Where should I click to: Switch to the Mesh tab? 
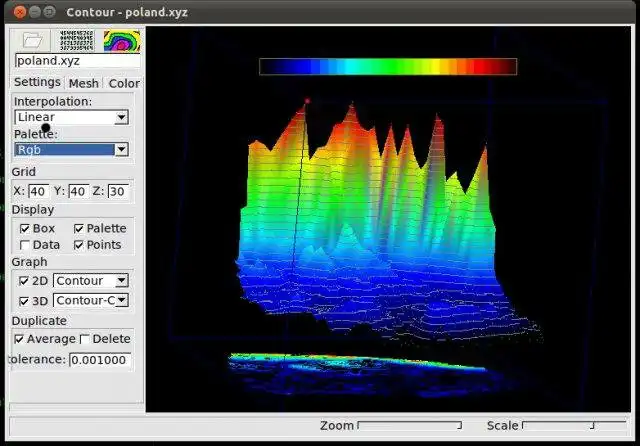point(84,83)
